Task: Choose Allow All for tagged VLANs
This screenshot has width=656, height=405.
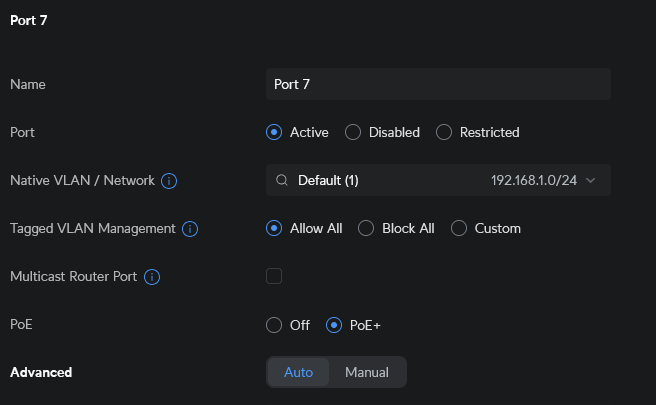Action: (x=274, y=228)
